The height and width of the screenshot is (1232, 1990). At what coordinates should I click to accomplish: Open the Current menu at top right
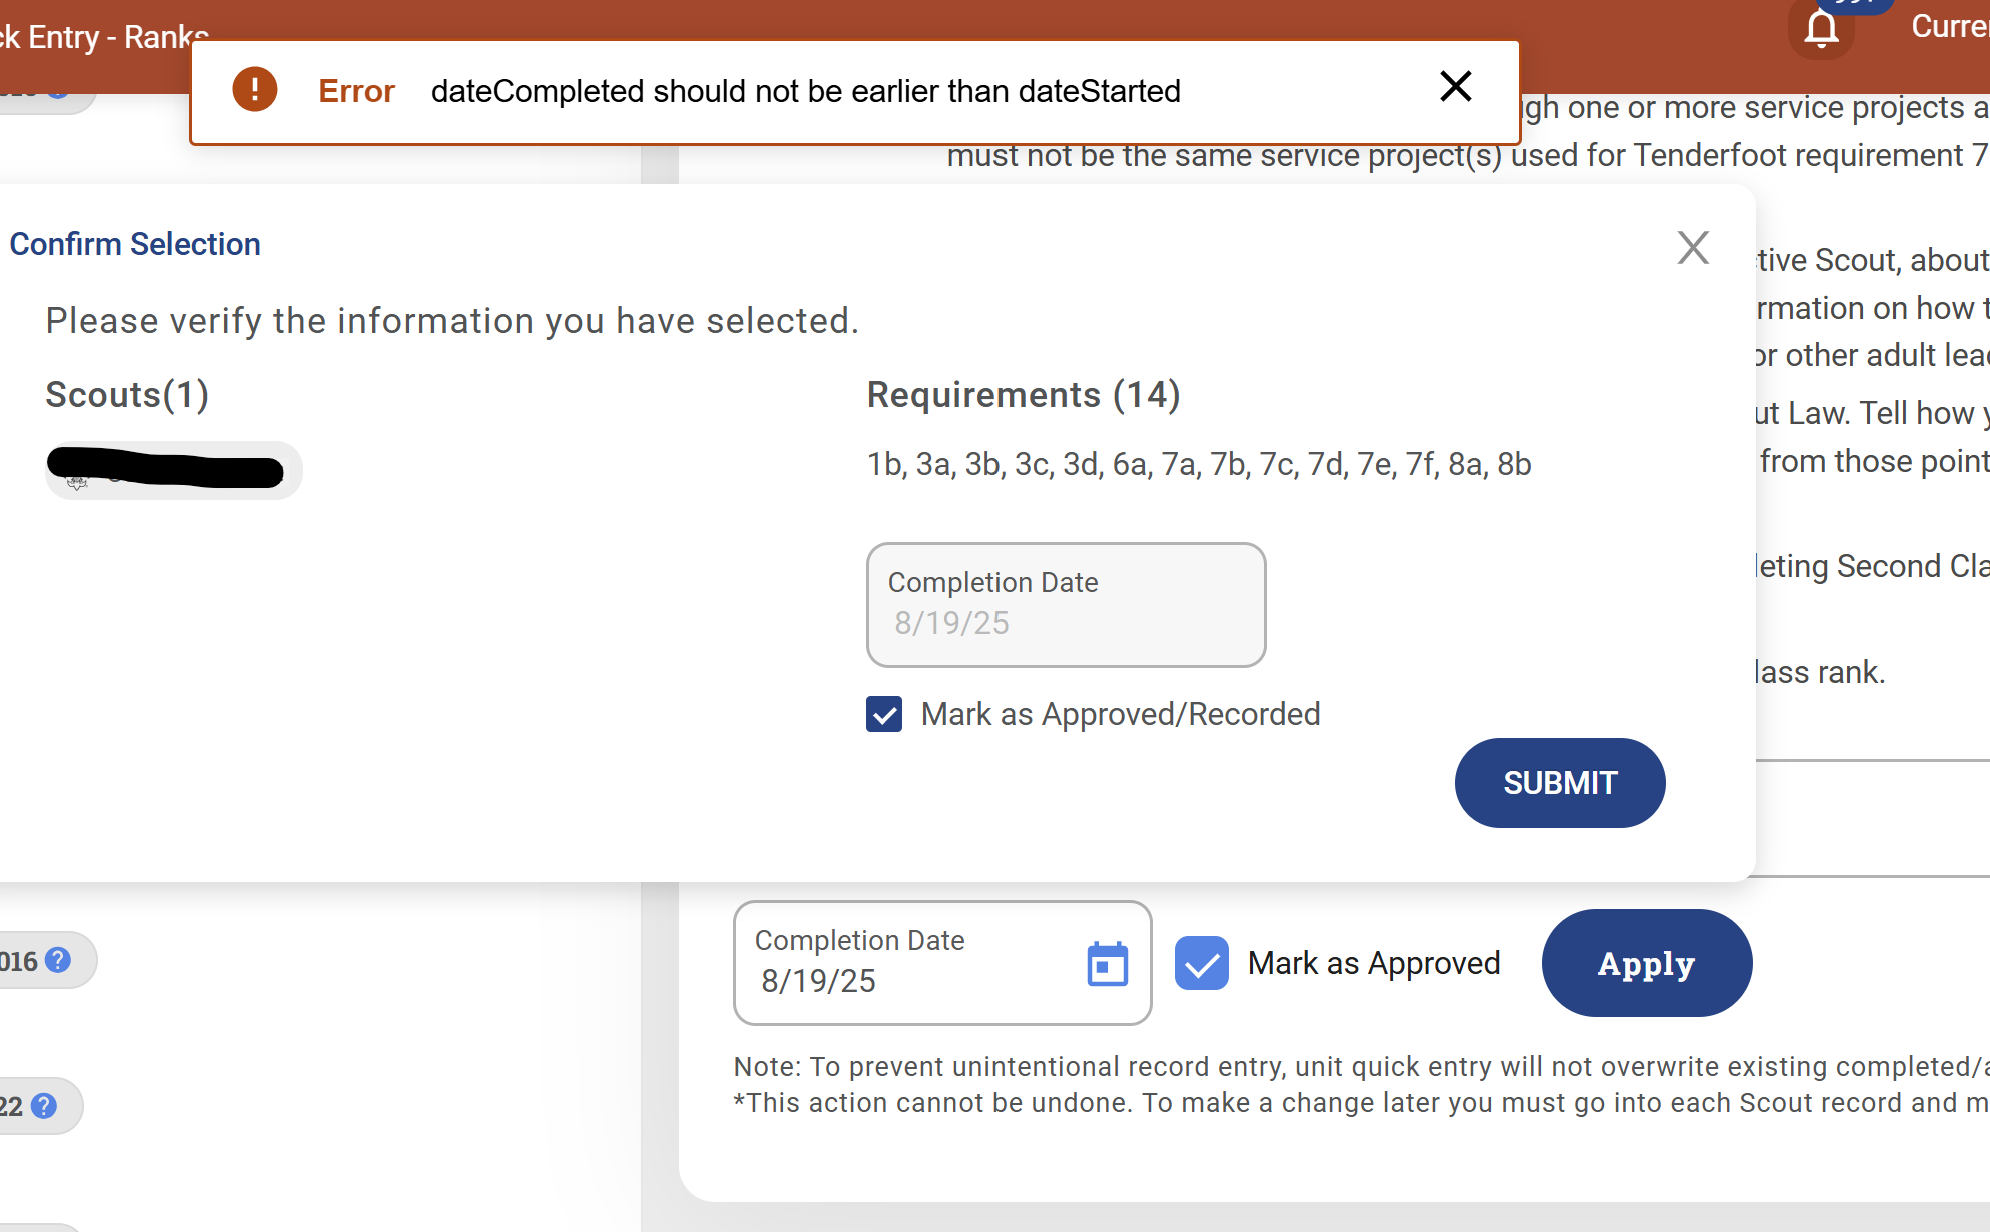(1949, 26)
